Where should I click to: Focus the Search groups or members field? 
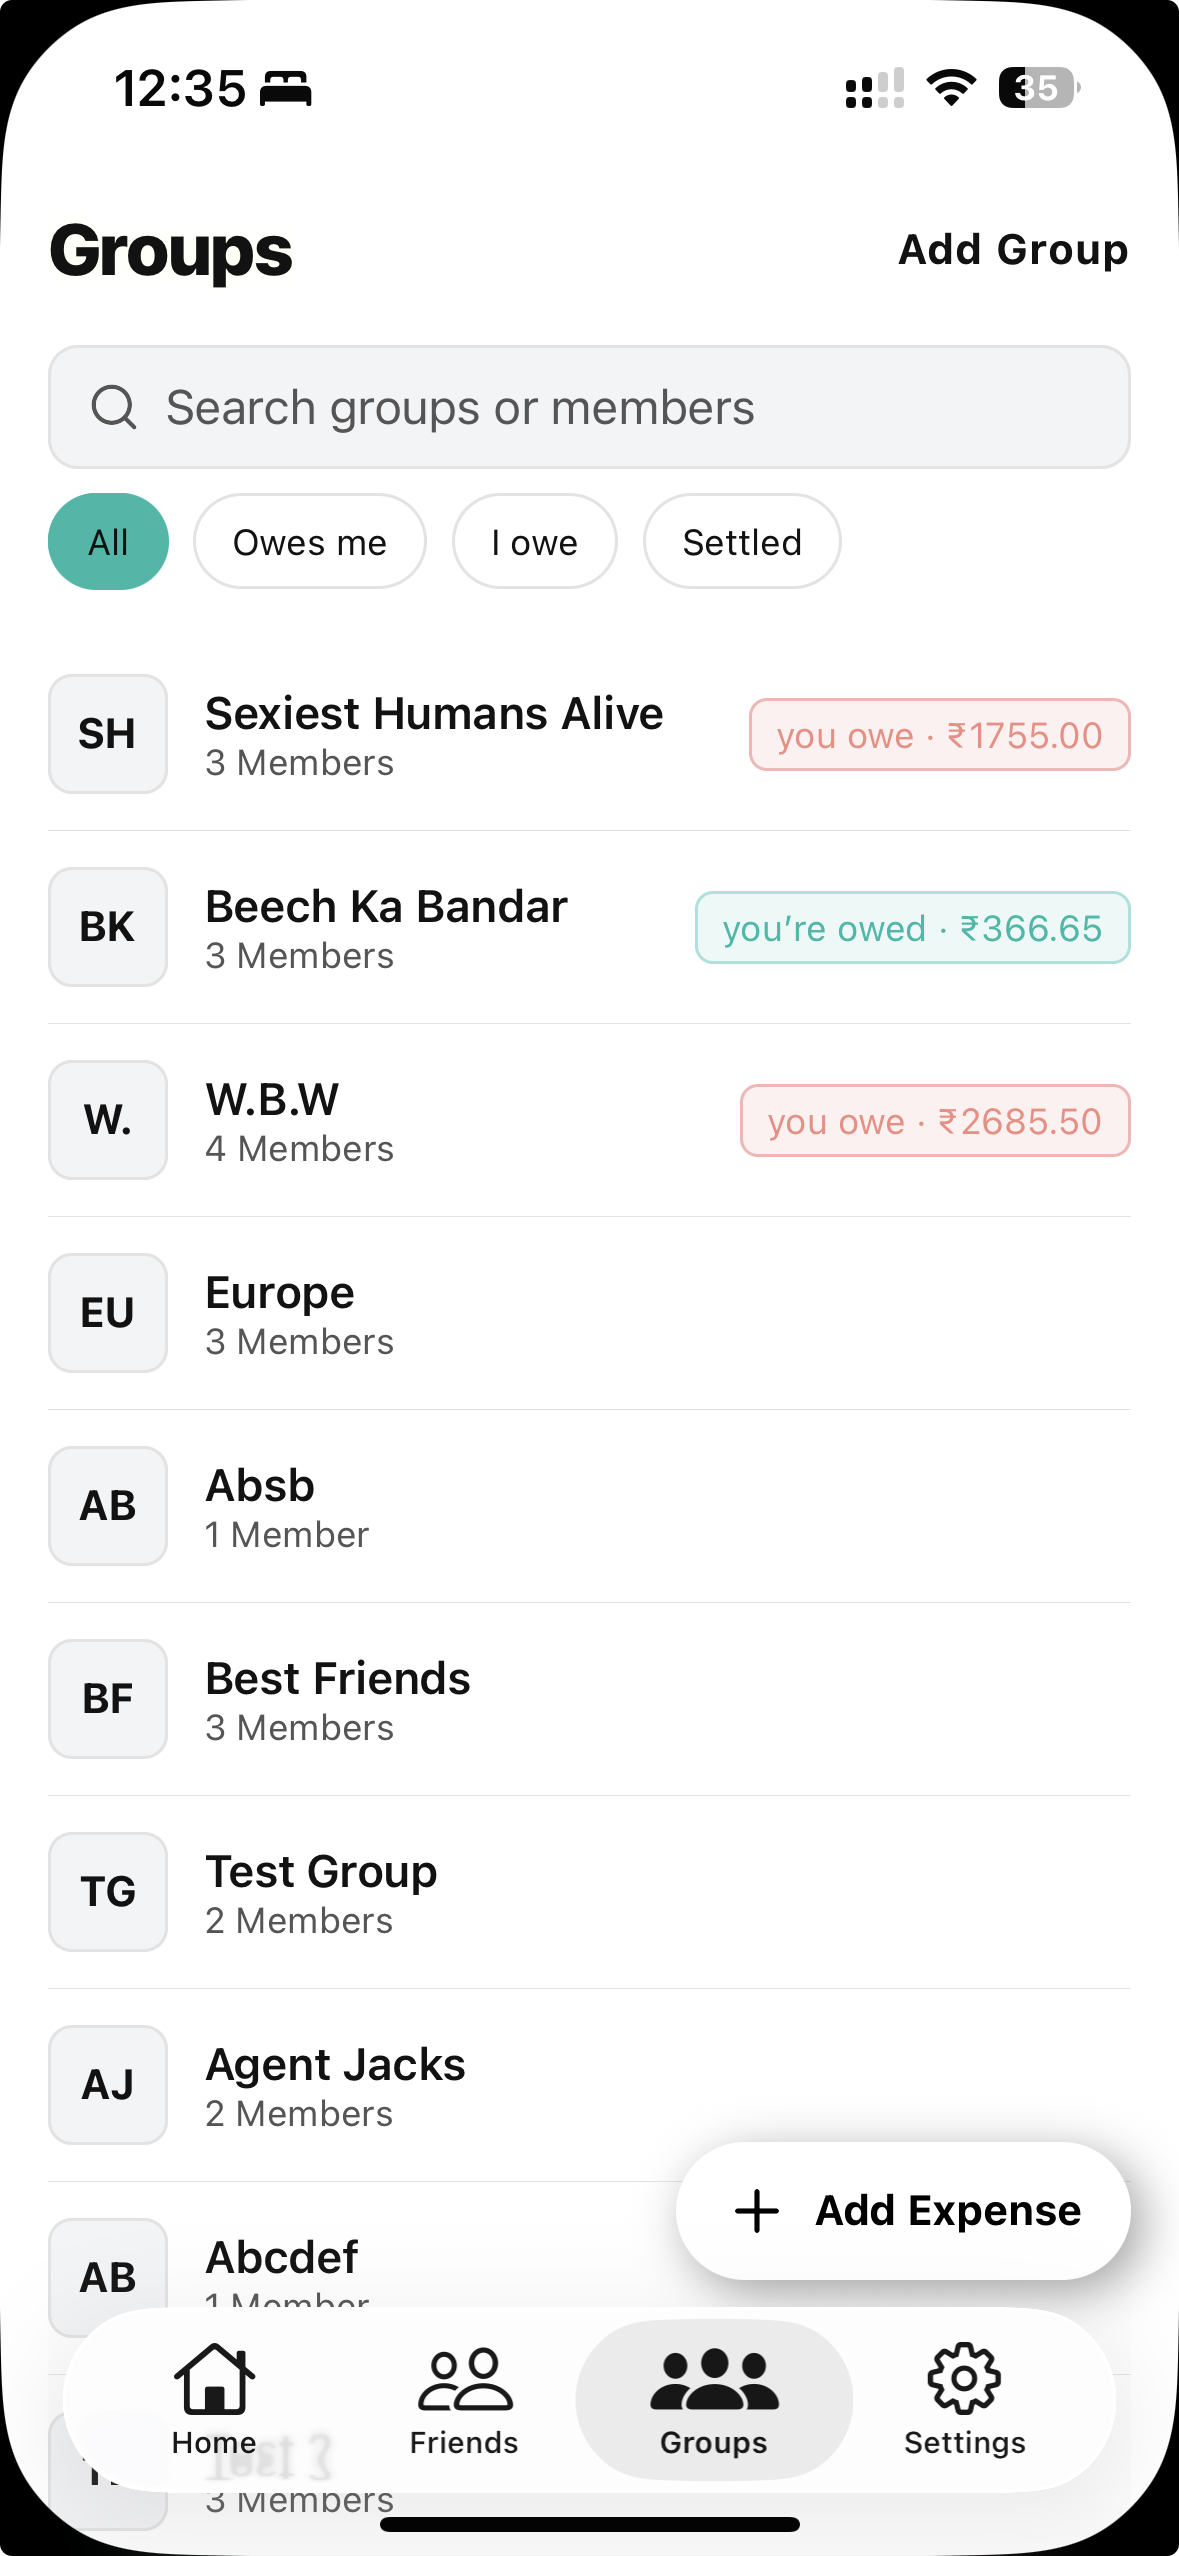click(x=620, y=408)
